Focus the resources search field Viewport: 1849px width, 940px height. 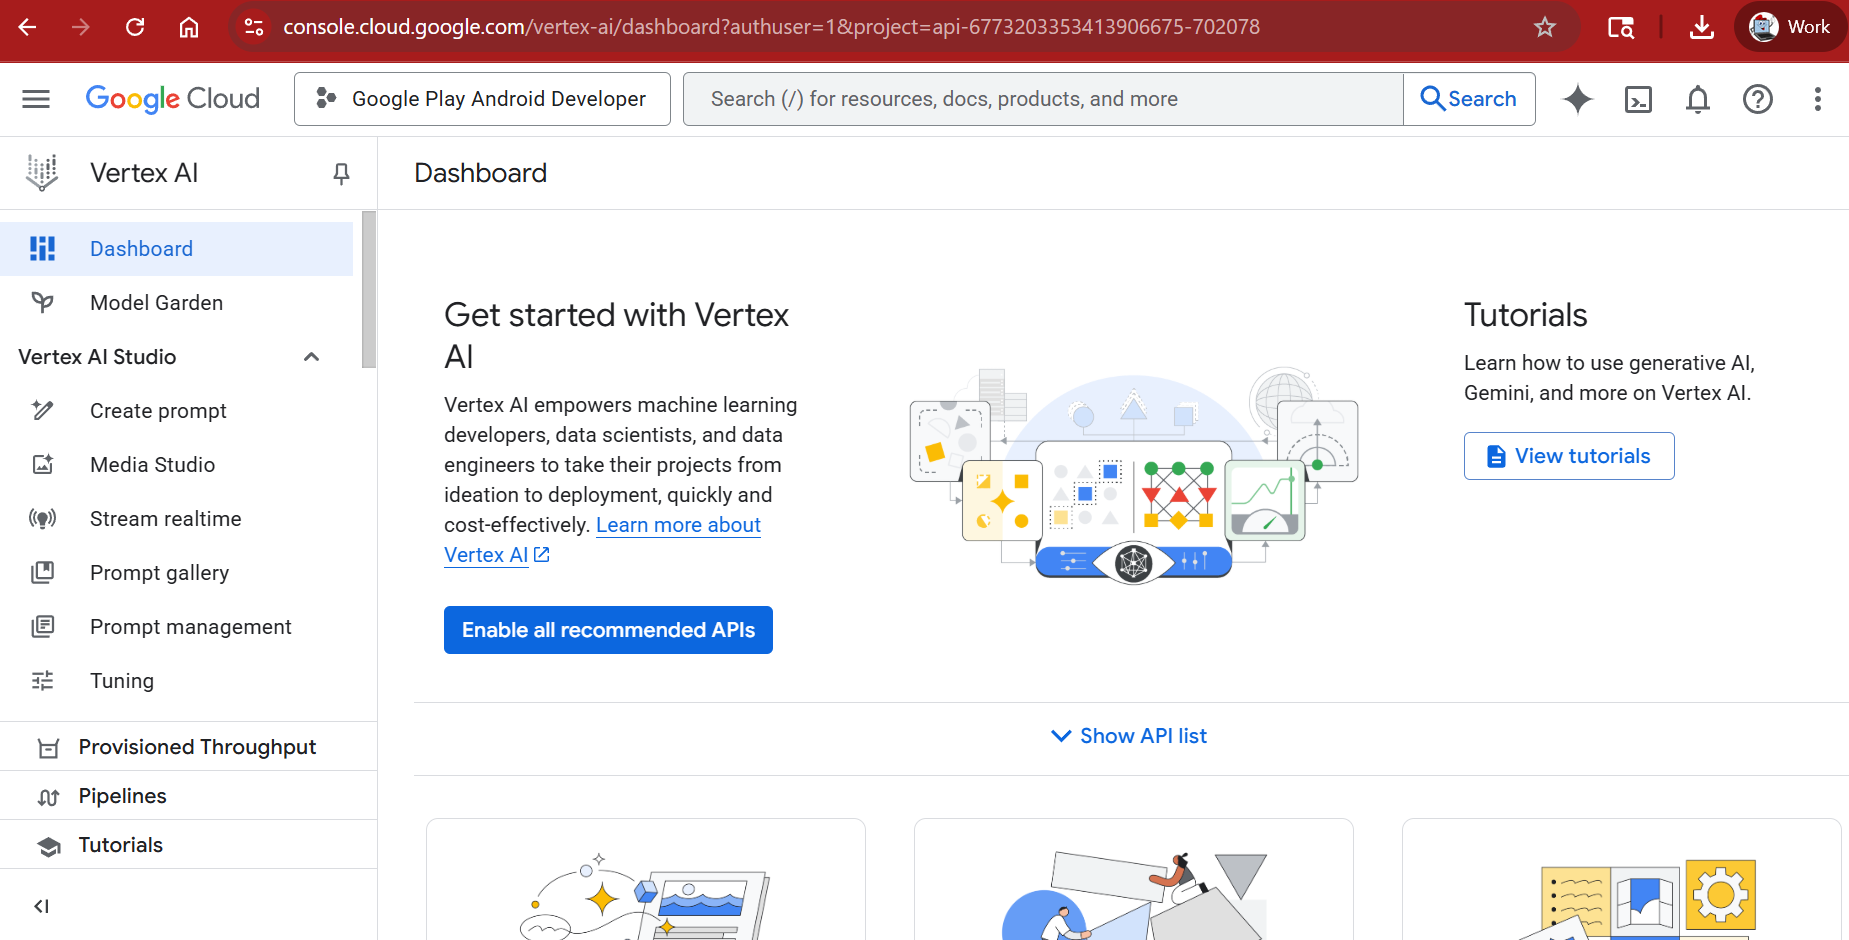click(x=1043, y=99)
